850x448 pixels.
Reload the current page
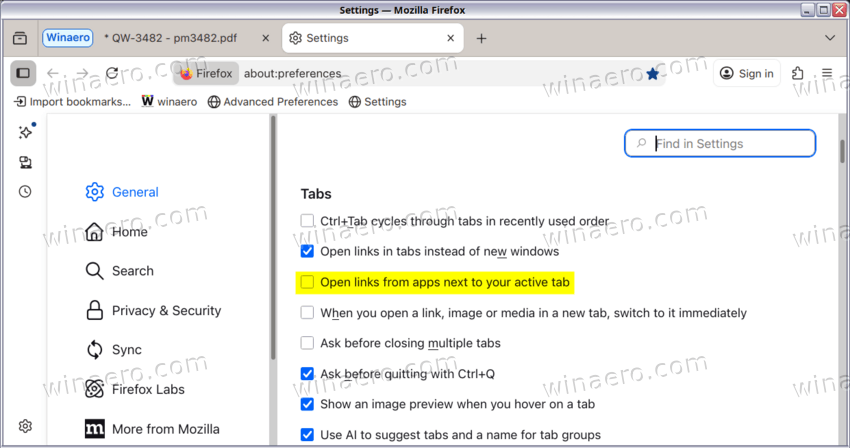[112, 73]
